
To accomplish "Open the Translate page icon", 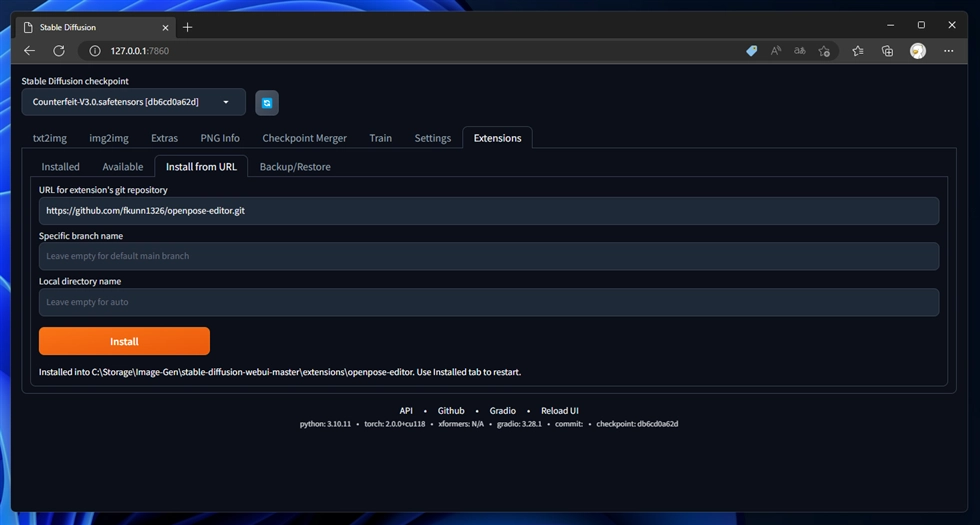I will click(799, 51).
